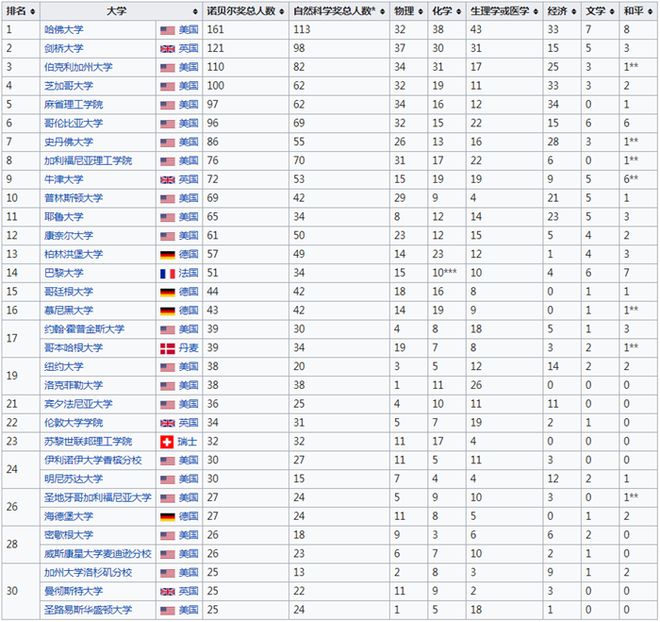Click the UK flag next to 剑桥大学
The width and height of the screenshot is (660, 622).
(166, 48)
